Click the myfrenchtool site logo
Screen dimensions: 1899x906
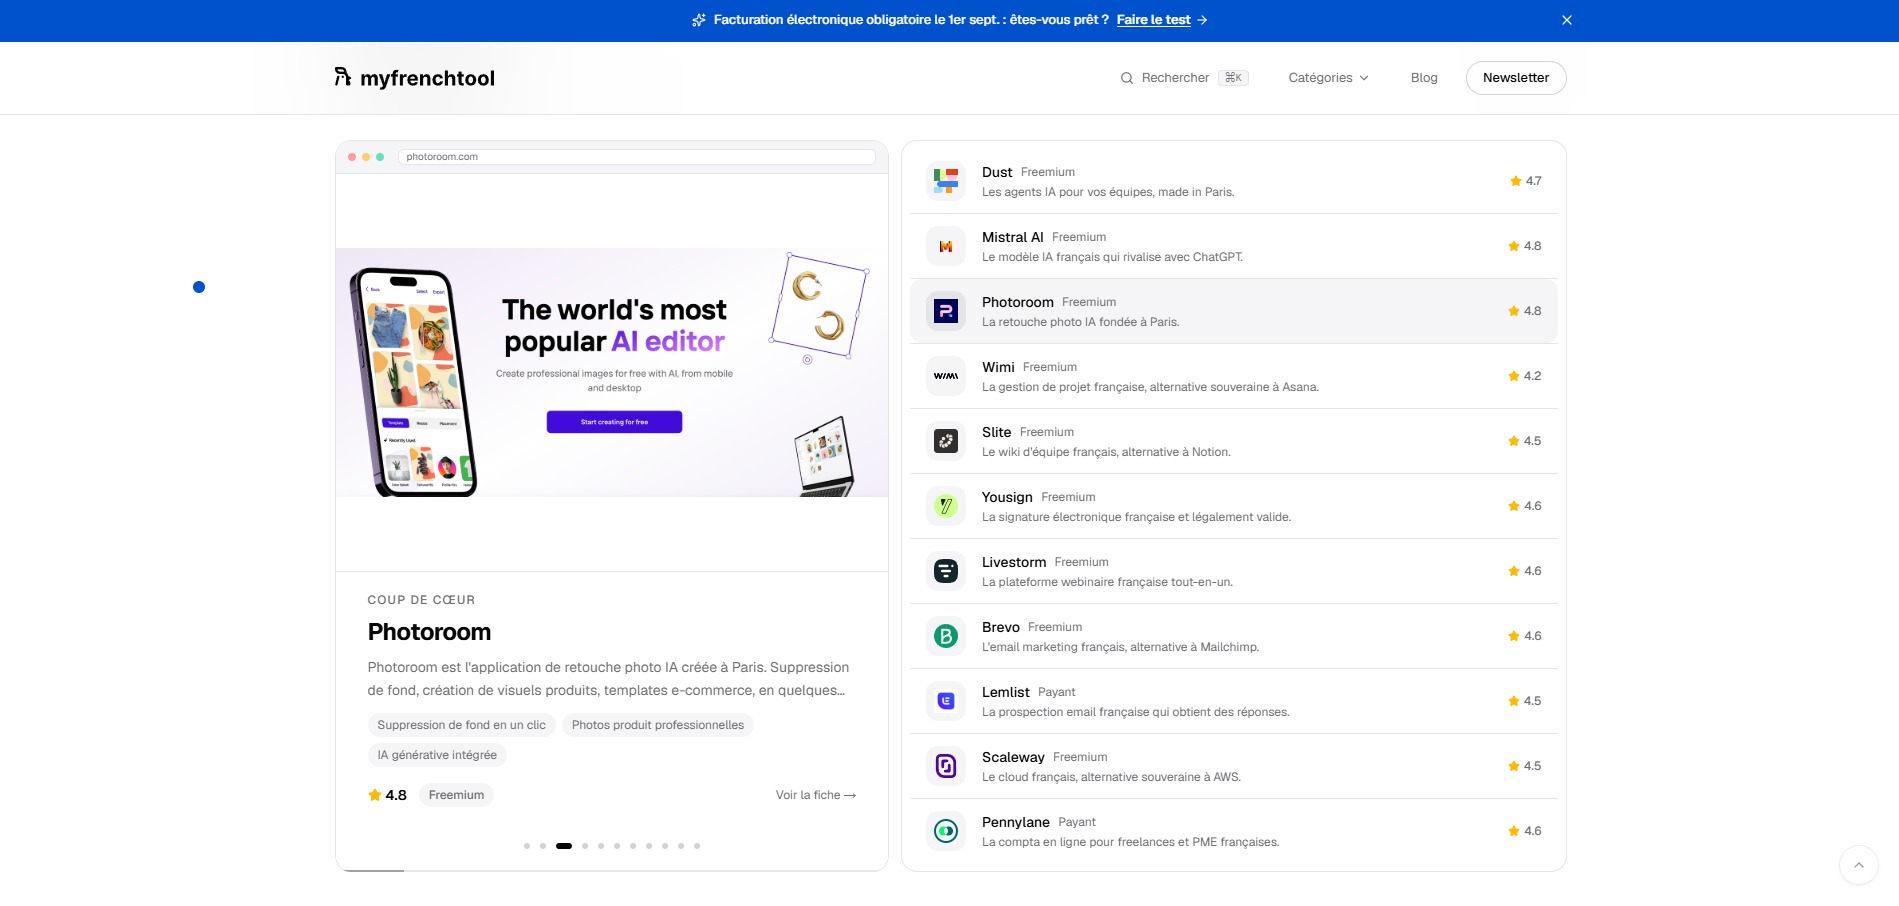coord(414,78)
